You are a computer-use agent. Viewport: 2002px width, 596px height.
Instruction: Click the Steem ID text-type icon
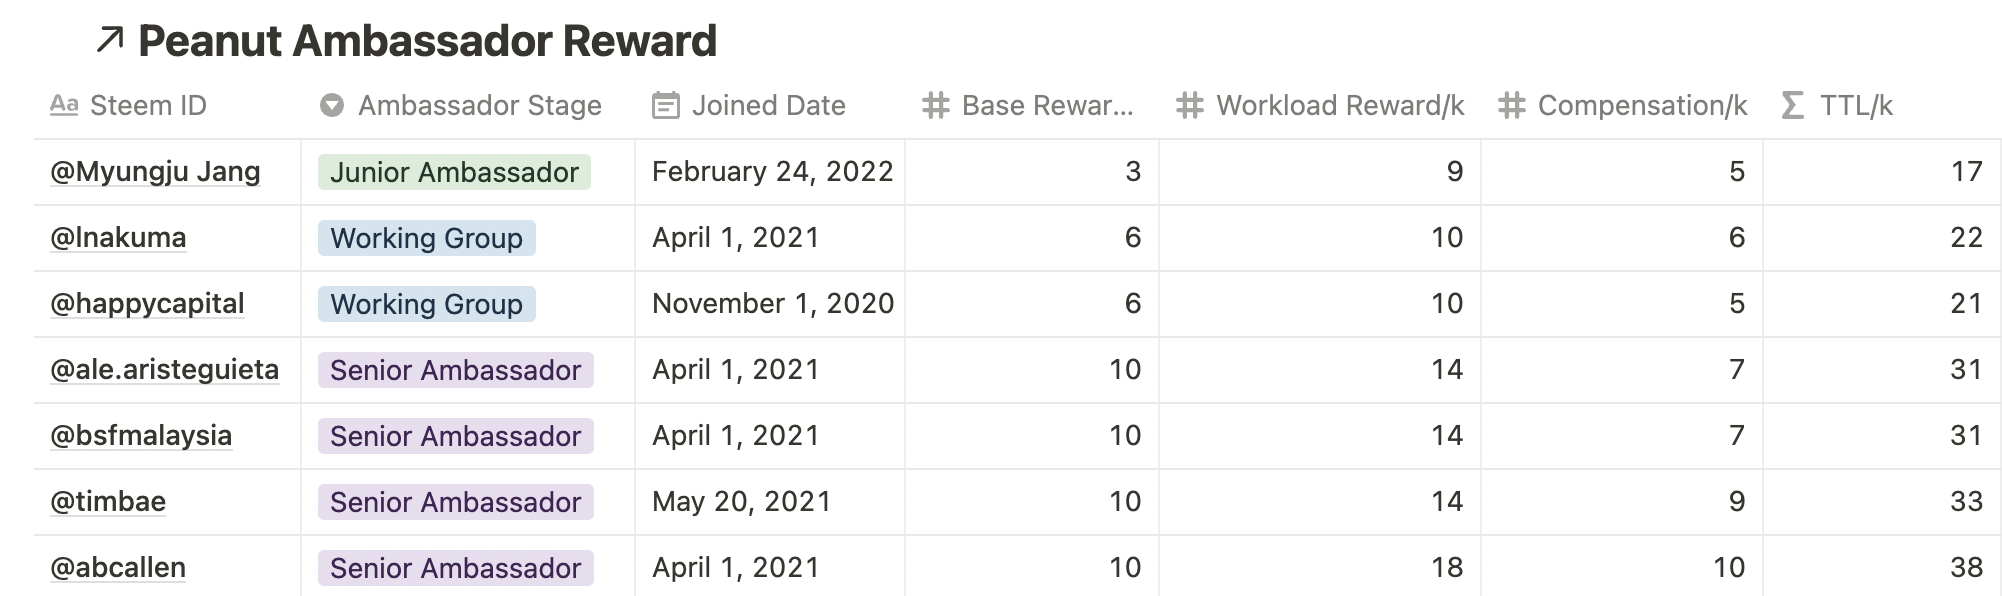tap(64, 105)
